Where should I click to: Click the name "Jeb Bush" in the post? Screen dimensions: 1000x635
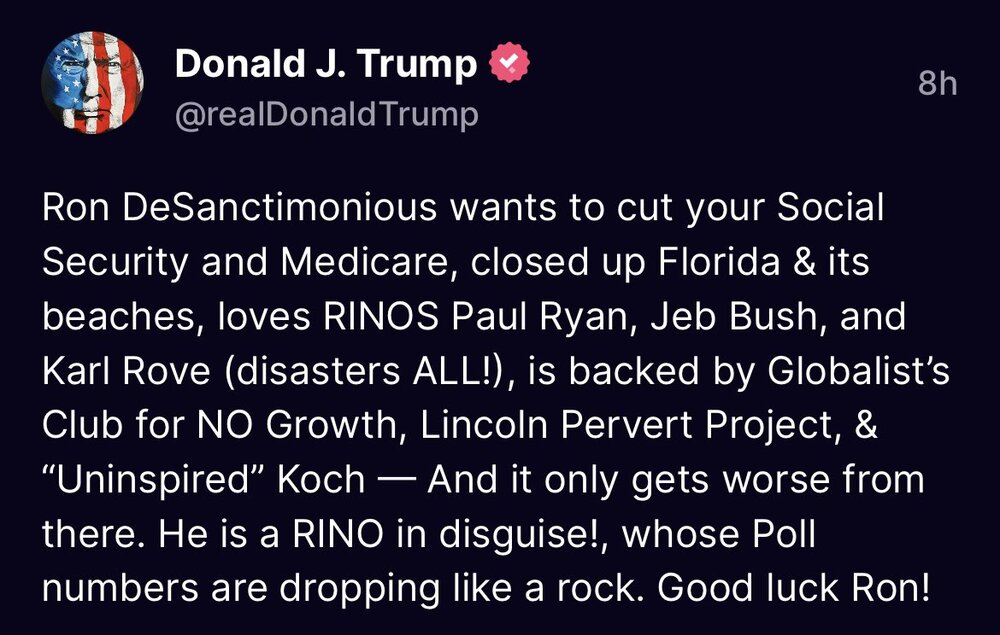coord(711,317)
